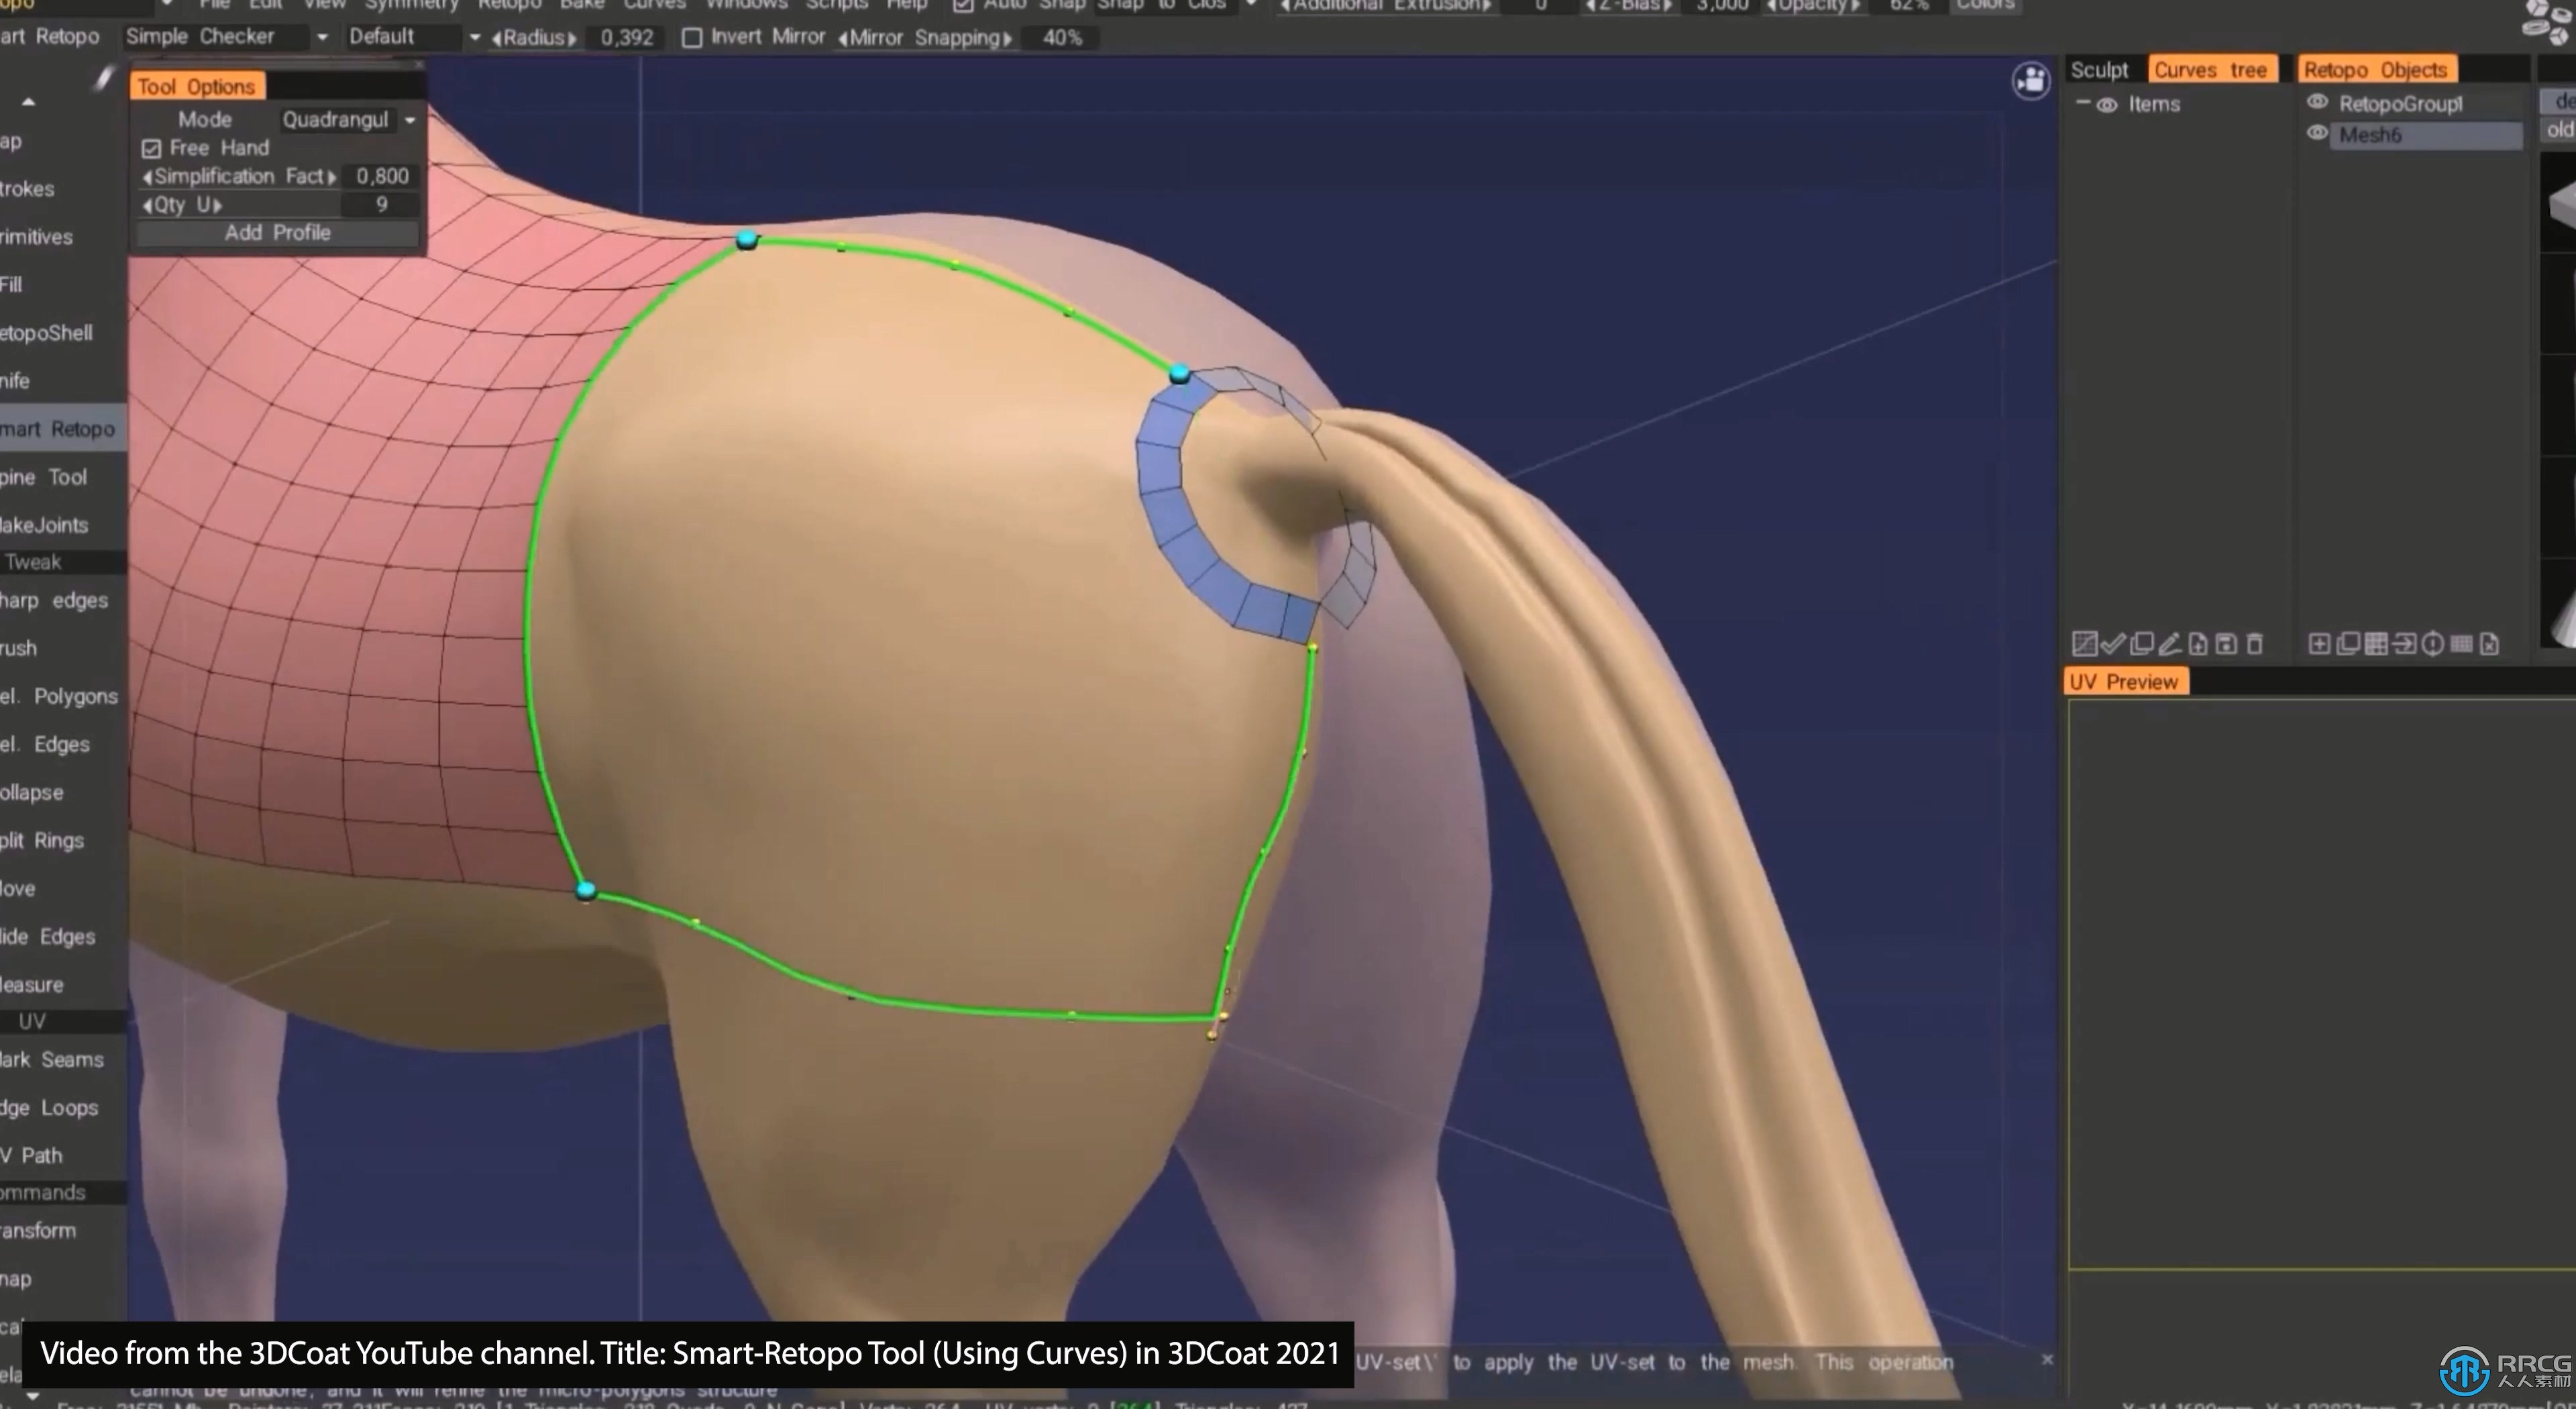Hide the Mesh6 layer via eye icon

[2317, 133]
